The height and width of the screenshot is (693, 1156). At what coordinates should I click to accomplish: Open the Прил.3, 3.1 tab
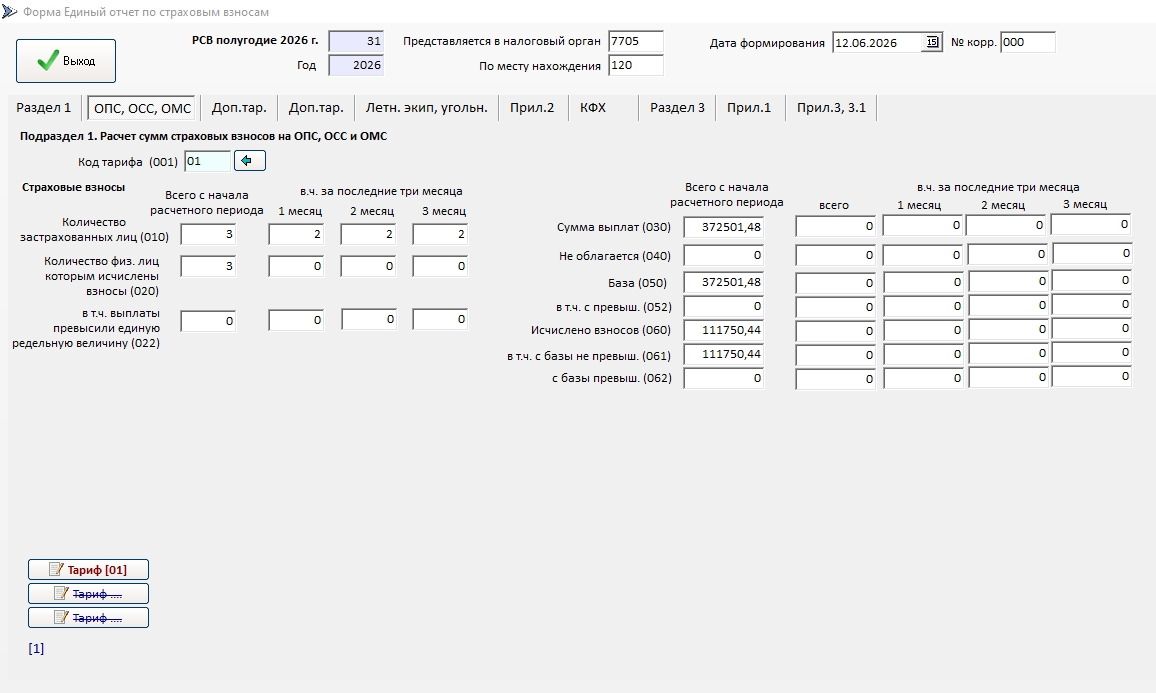(831, 108)
